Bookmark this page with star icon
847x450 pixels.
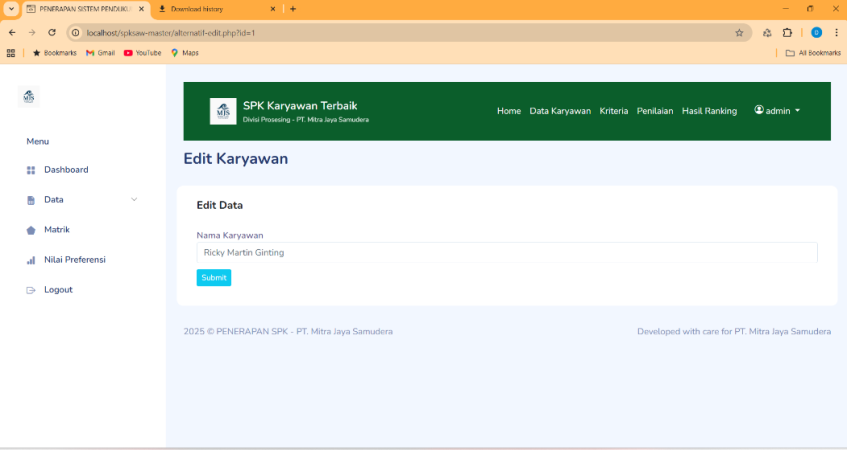[739, 32]
